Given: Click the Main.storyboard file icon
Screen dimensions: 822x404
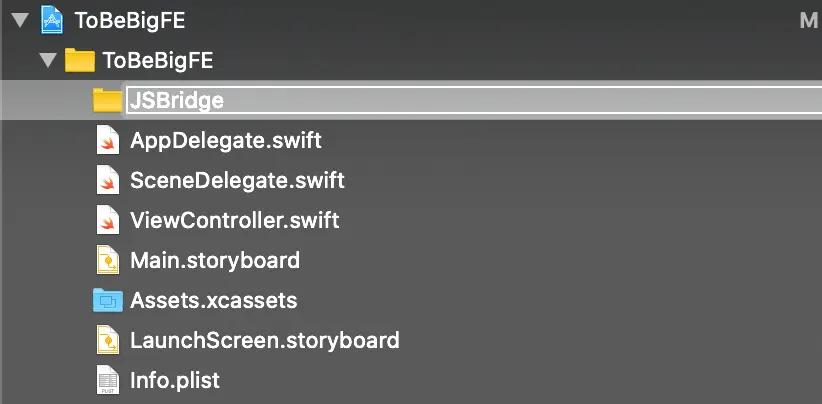Looking at the screenshot, I should point(108,261).
